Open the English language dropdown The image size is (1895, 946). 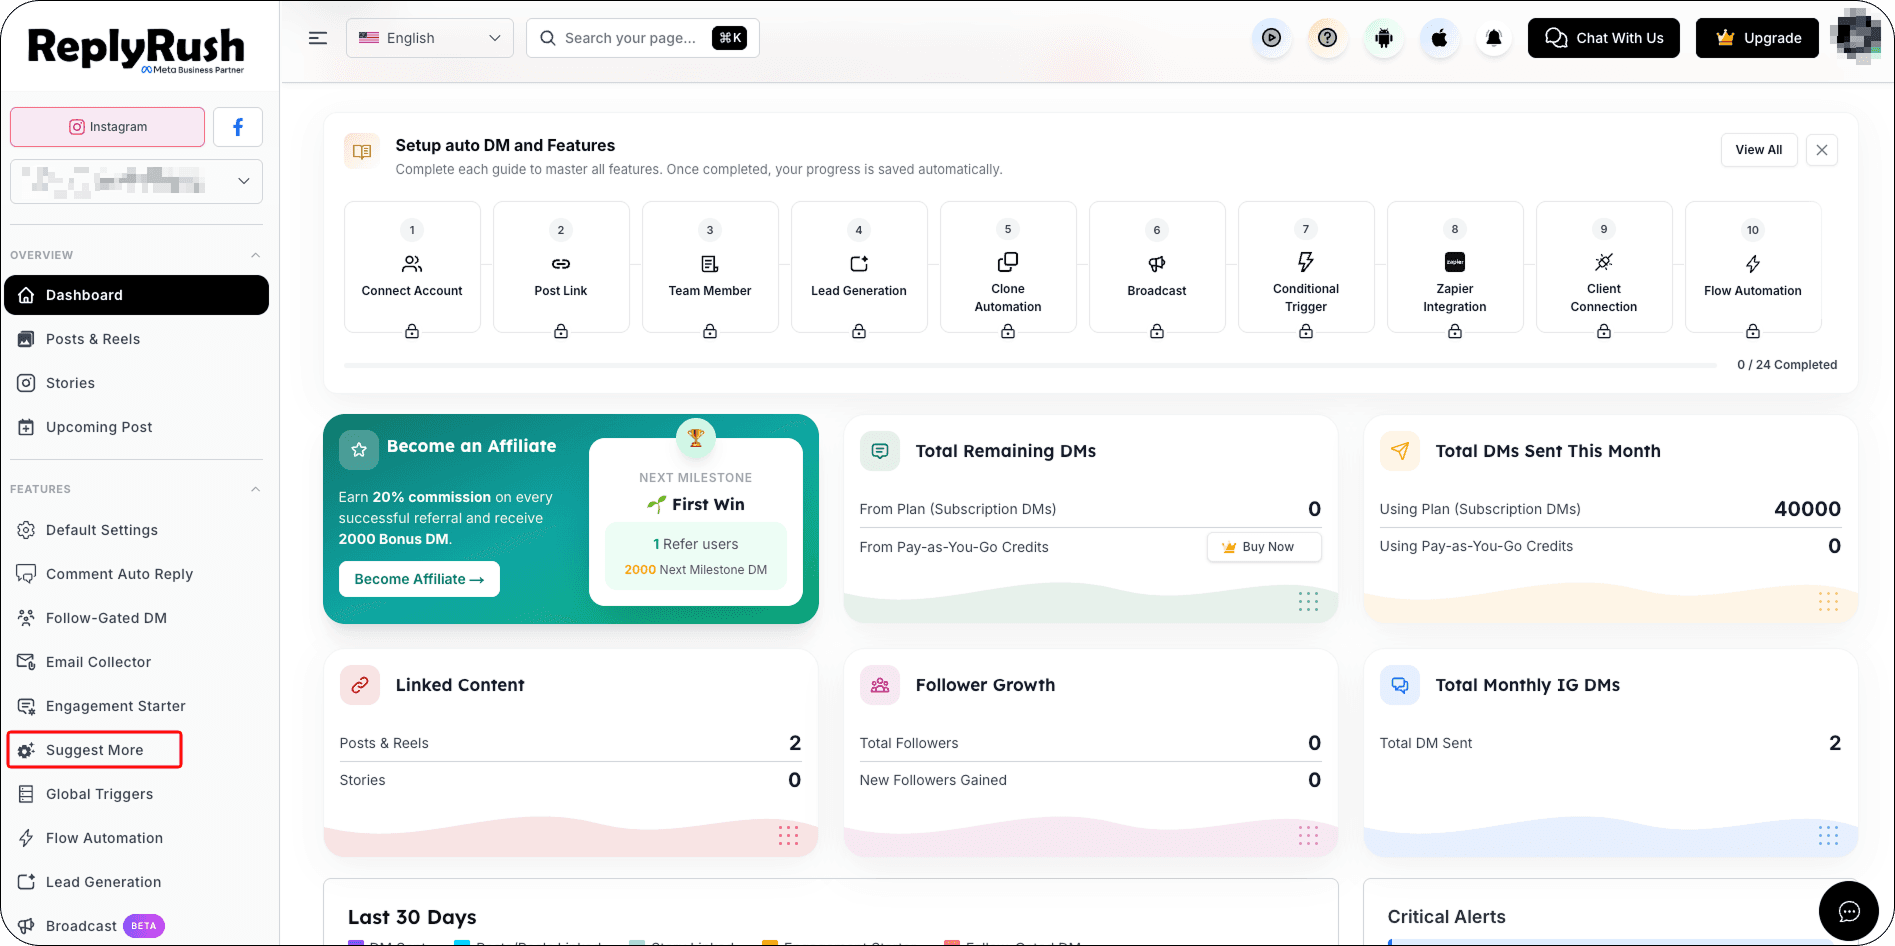(430, 38)
